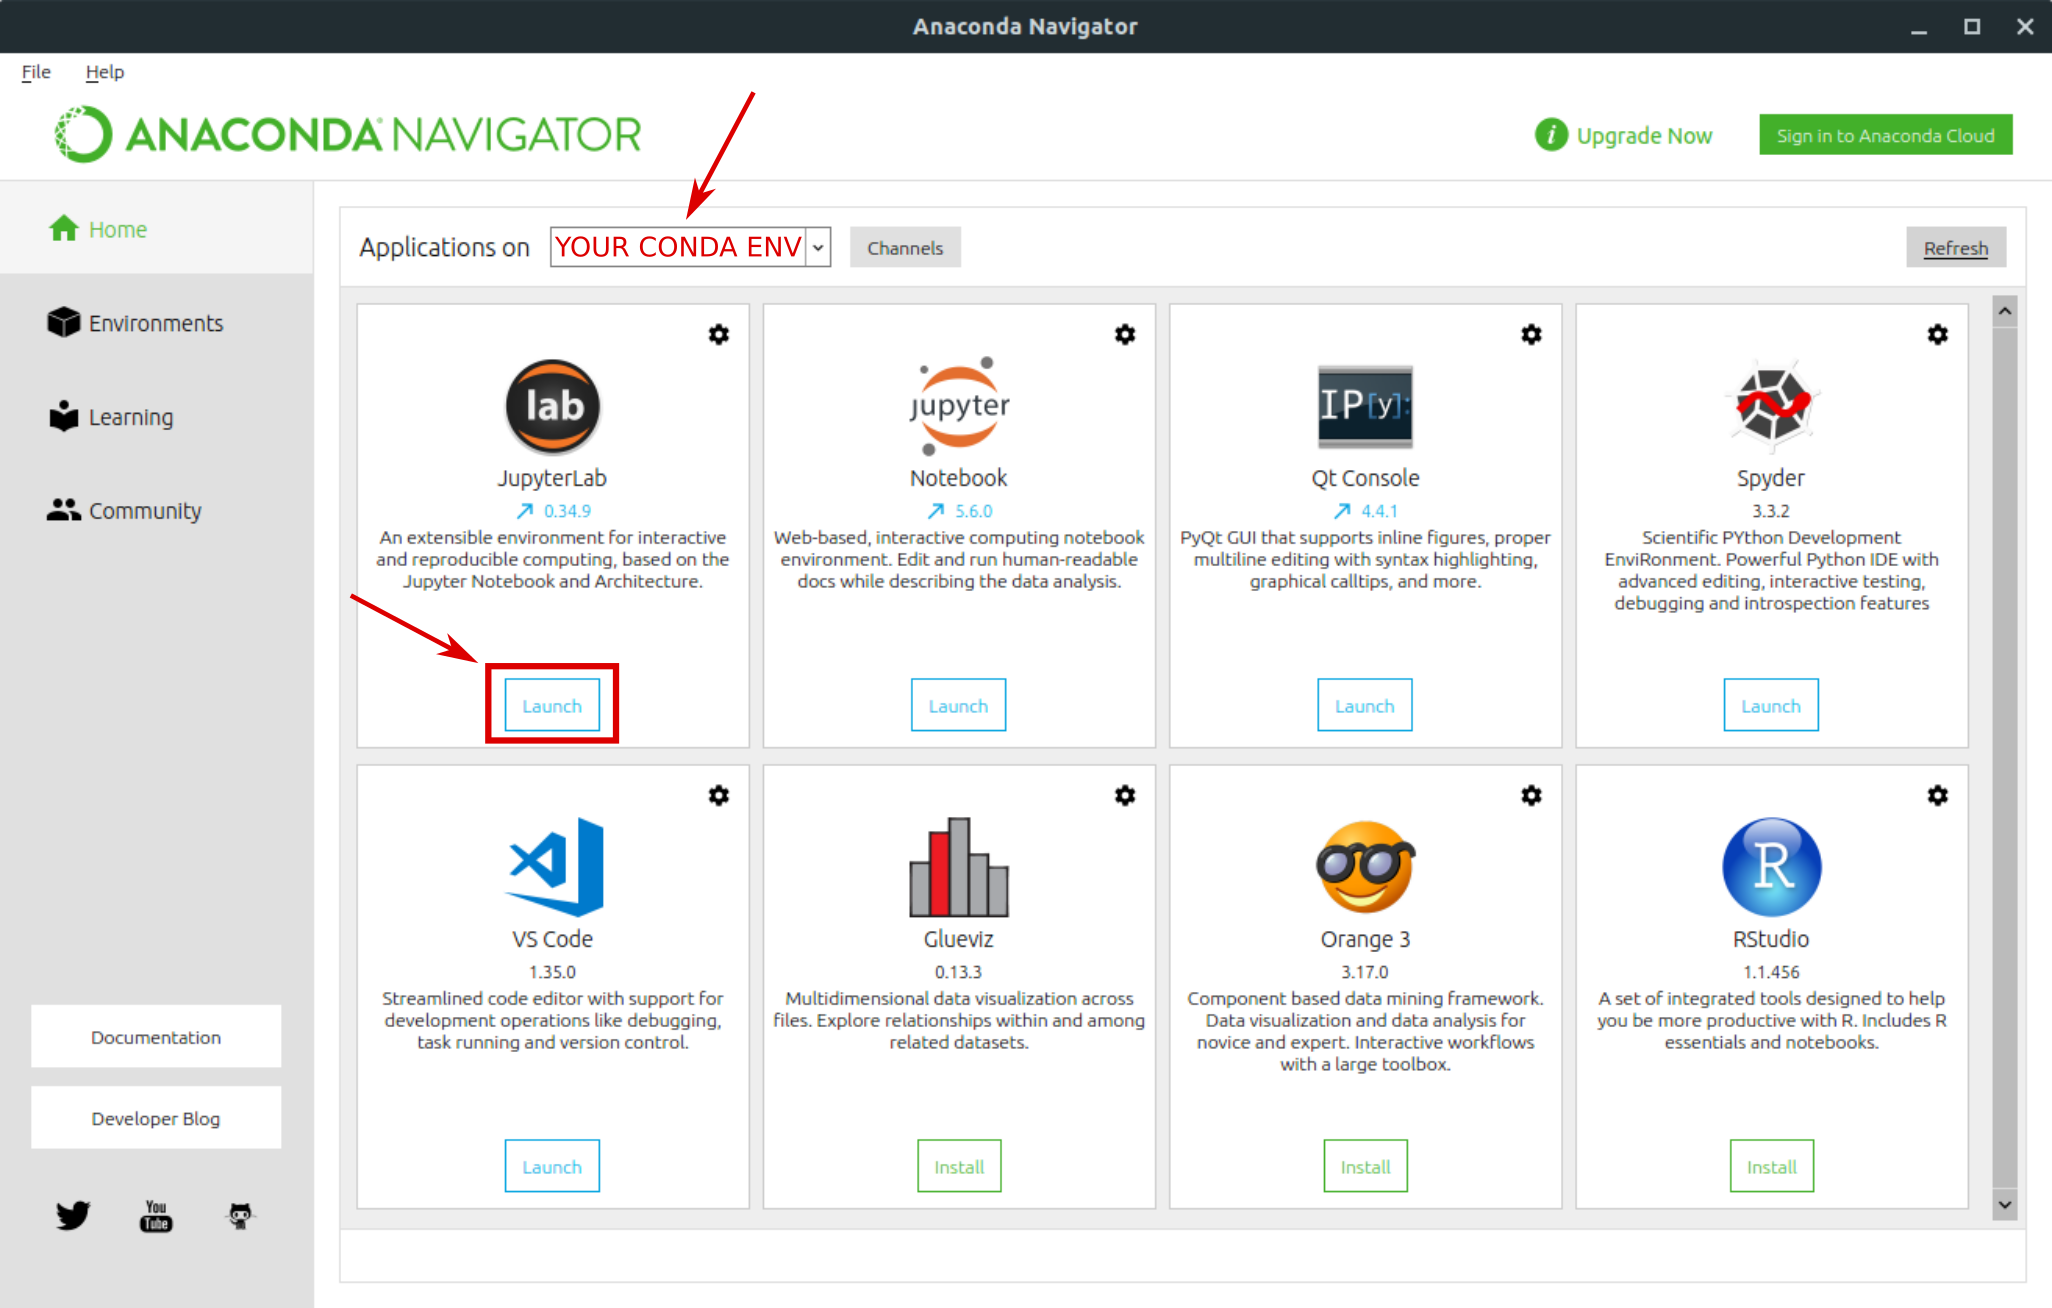Screen dimensions: 2052x1308
Task: Click the Notebook version number 5.6.0
Action: (973, 511)
